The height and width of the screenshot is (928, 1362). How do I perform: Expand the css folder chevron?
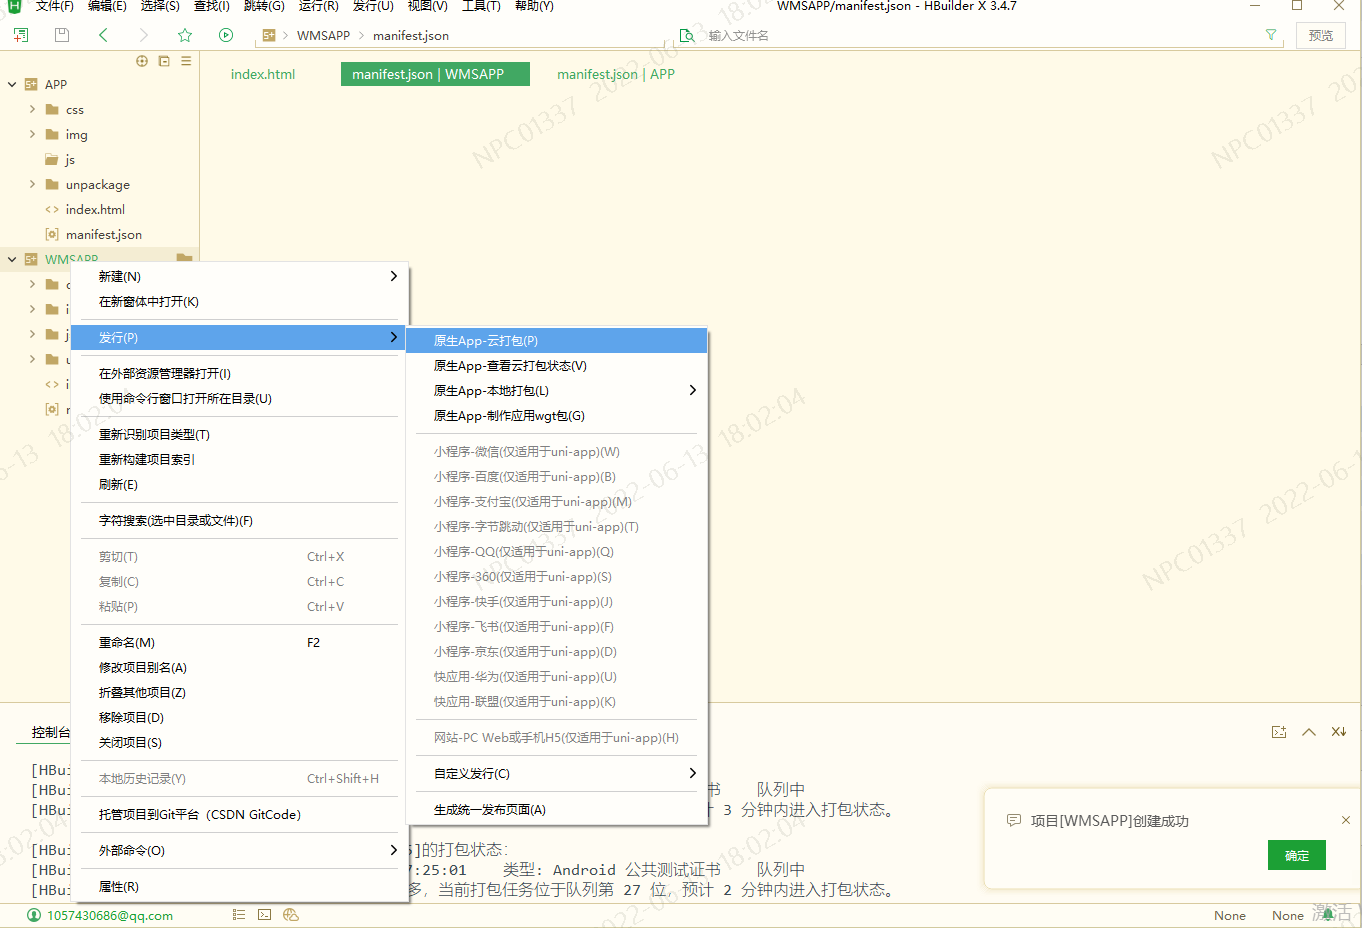point(32,110)
